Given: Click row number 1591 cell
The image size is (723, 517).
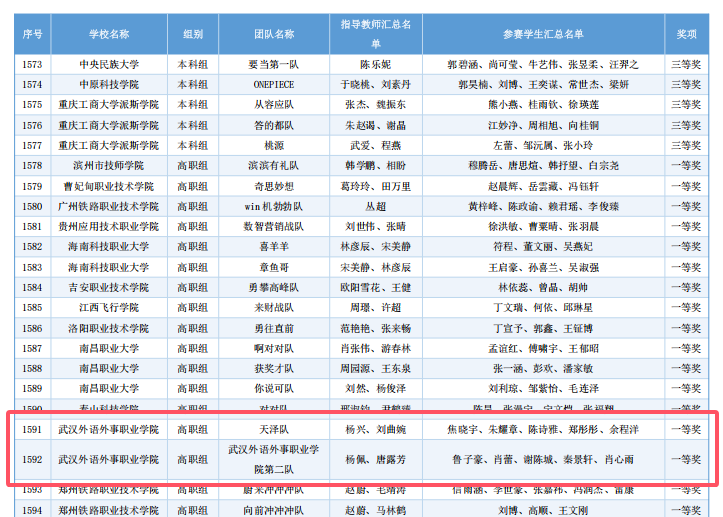Looking at the screenshot, I should point(32,429).
